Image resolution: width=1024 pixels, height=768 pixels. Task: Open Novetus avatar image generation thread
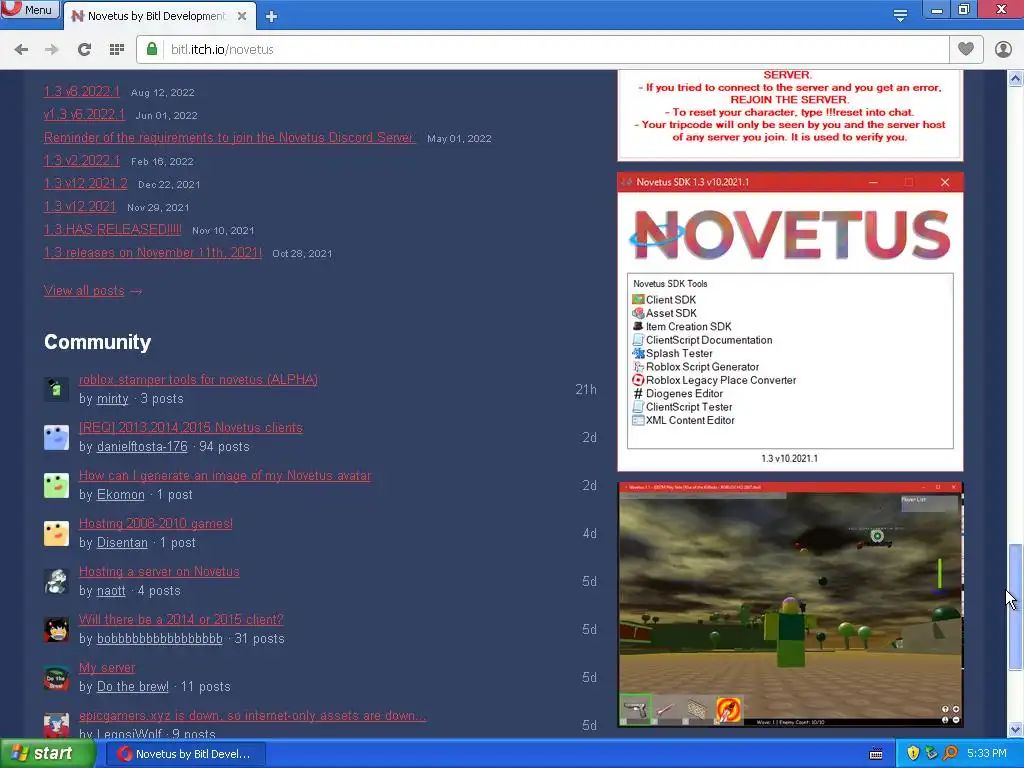225,475
